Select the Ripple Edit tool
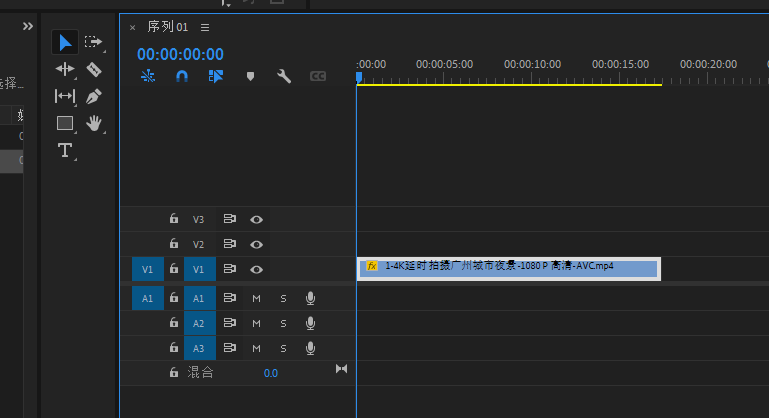 [65, 69]
